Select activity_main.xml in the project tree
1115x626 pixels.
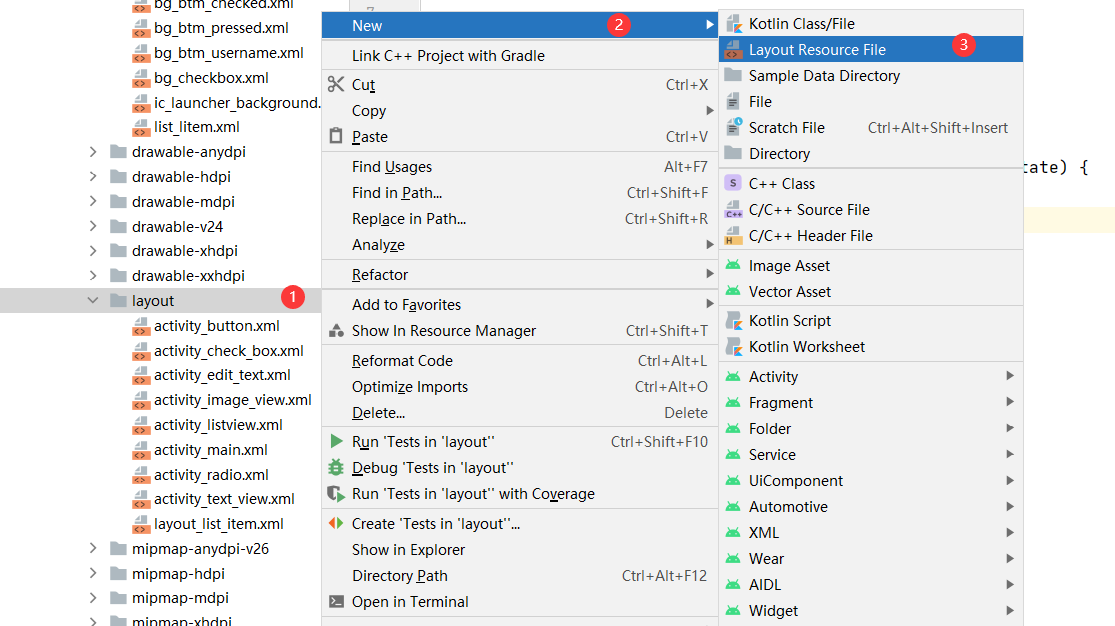(x=210, y=450)
